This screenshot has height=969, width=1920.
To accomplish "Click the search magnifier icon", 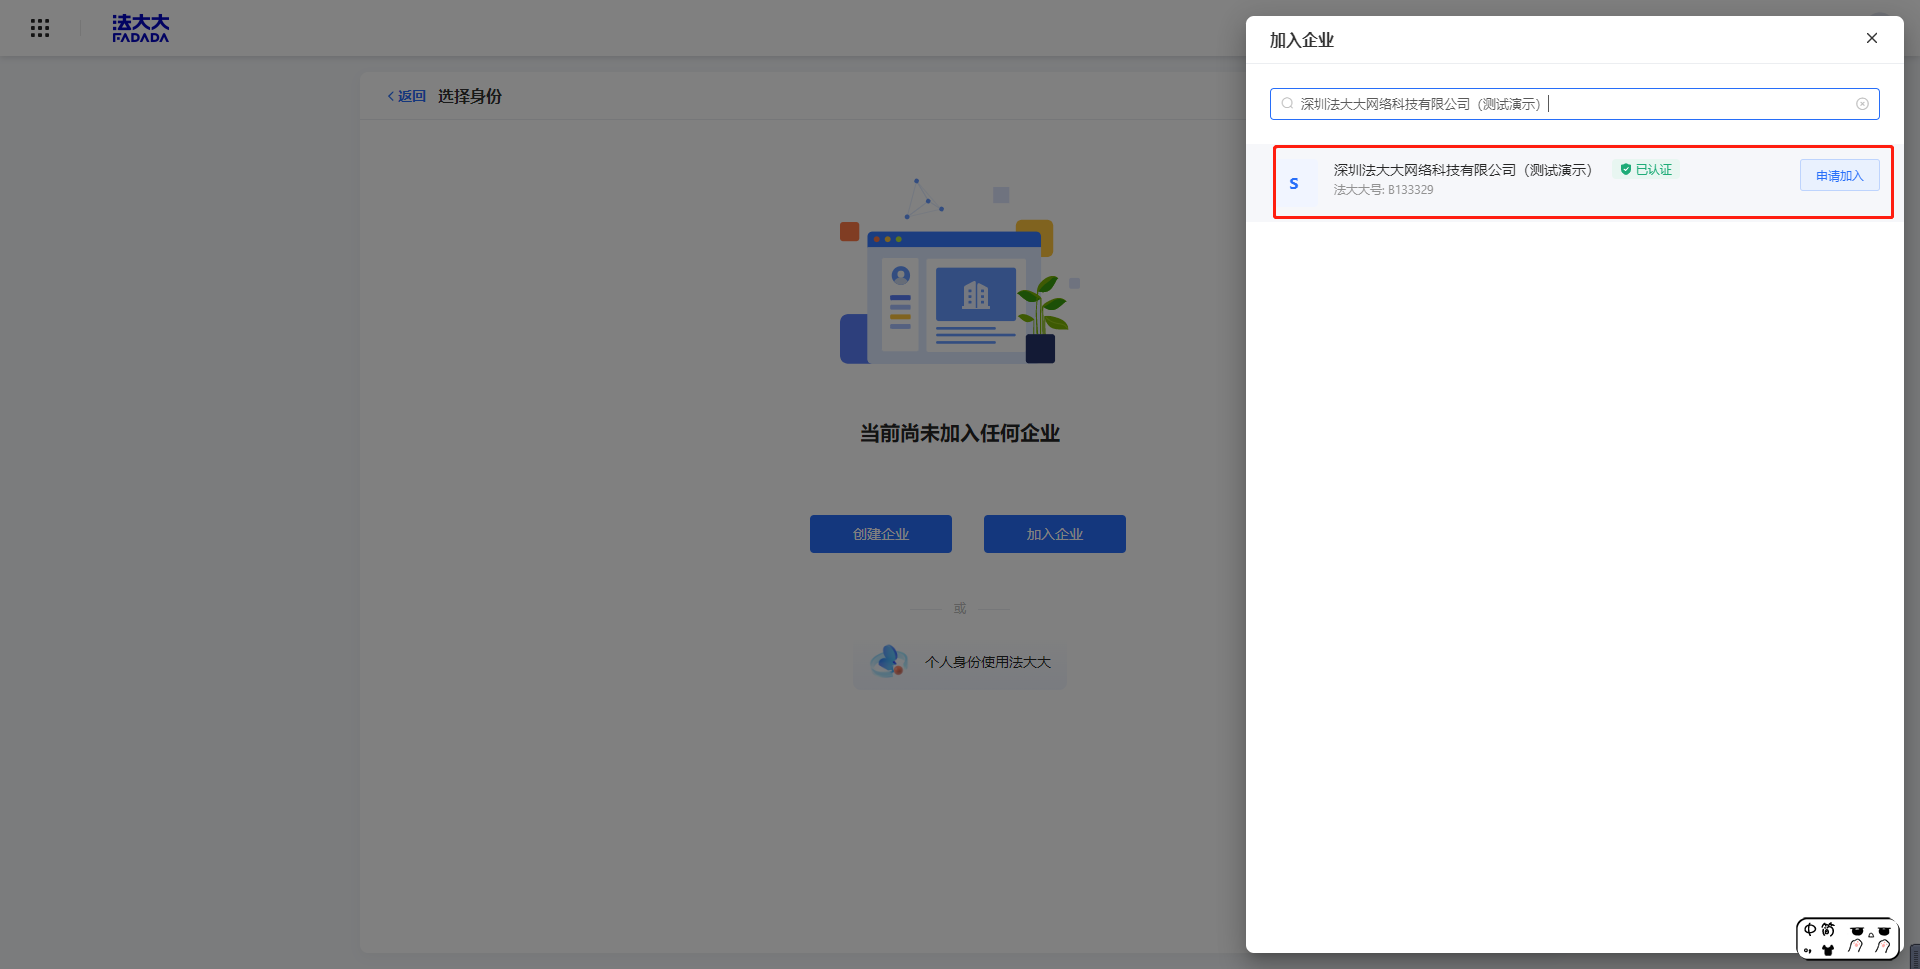I will click(x=1287, y=104).
